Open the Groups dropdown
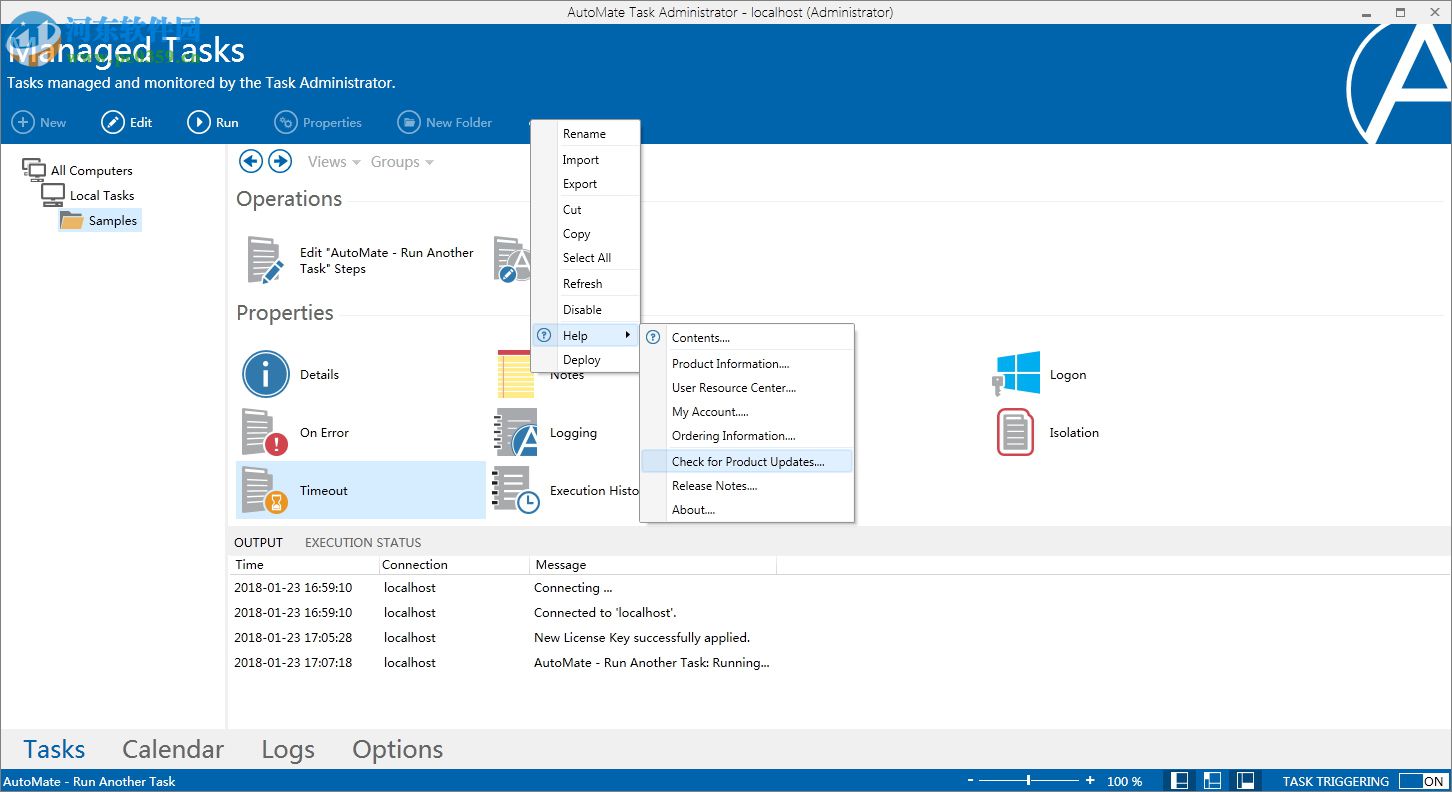The height and width of the screenshot is (792, 1452). coord(402,162)
